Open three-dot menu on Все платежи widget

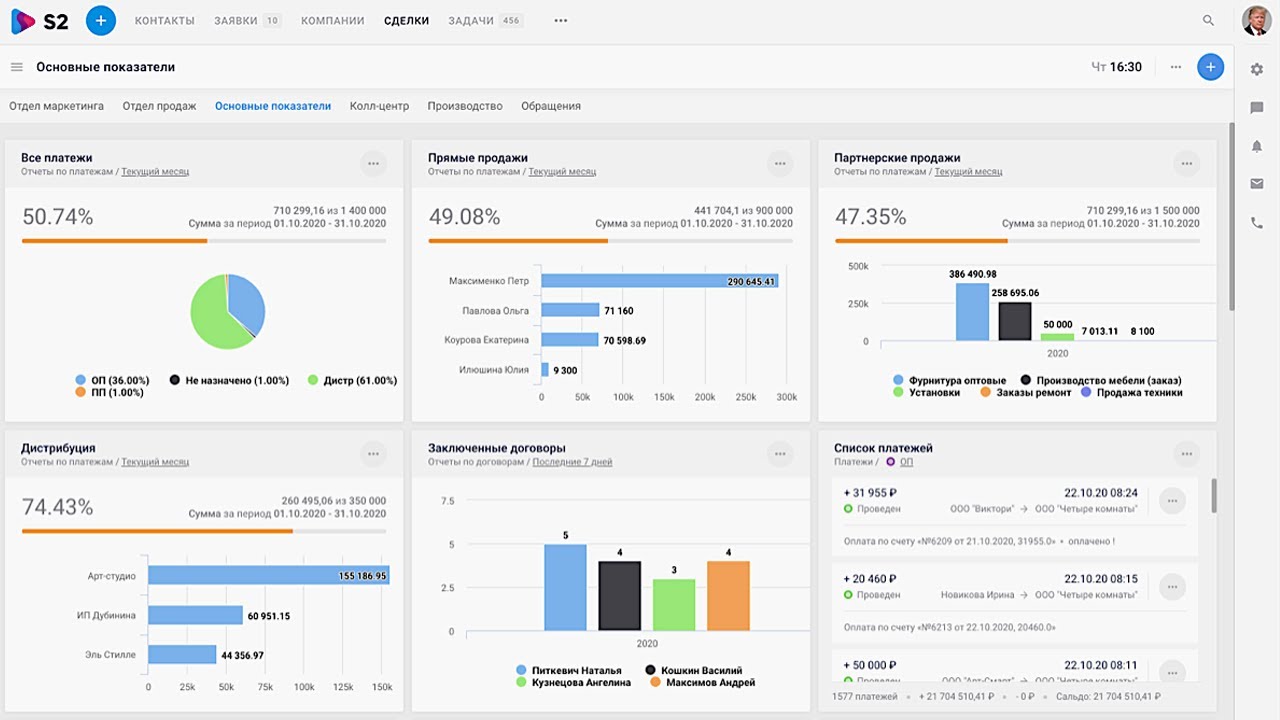[373, 164]
